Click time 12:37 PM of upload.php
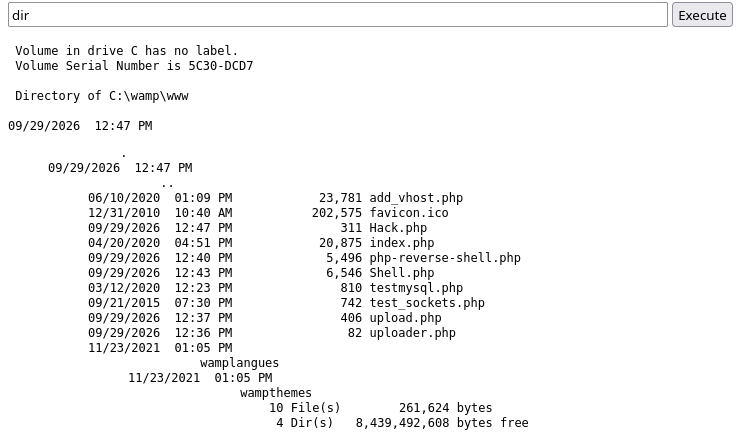Viewport: 752px width, 443px height. click(203, 318)
